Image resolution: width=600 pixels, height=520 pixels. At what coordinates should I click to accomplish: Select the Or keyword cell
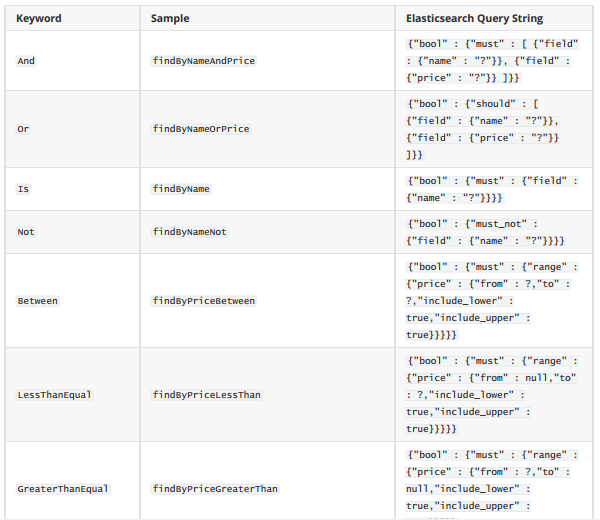coord(23,129)
